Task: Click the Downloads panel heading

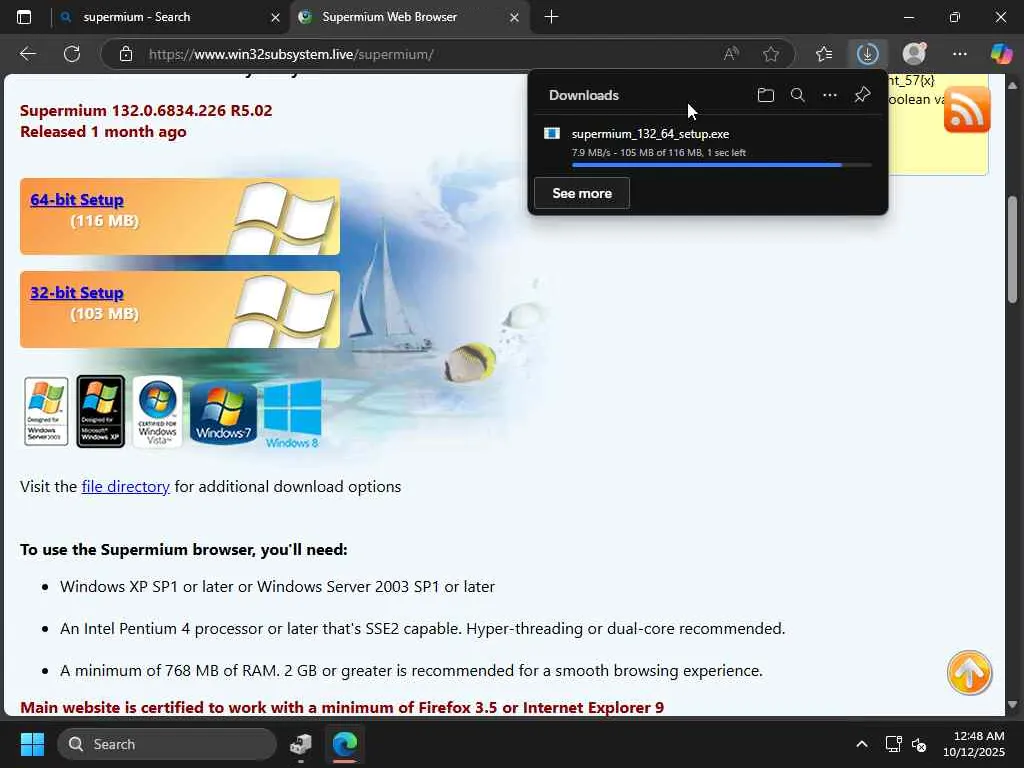Action: (584, 95)
